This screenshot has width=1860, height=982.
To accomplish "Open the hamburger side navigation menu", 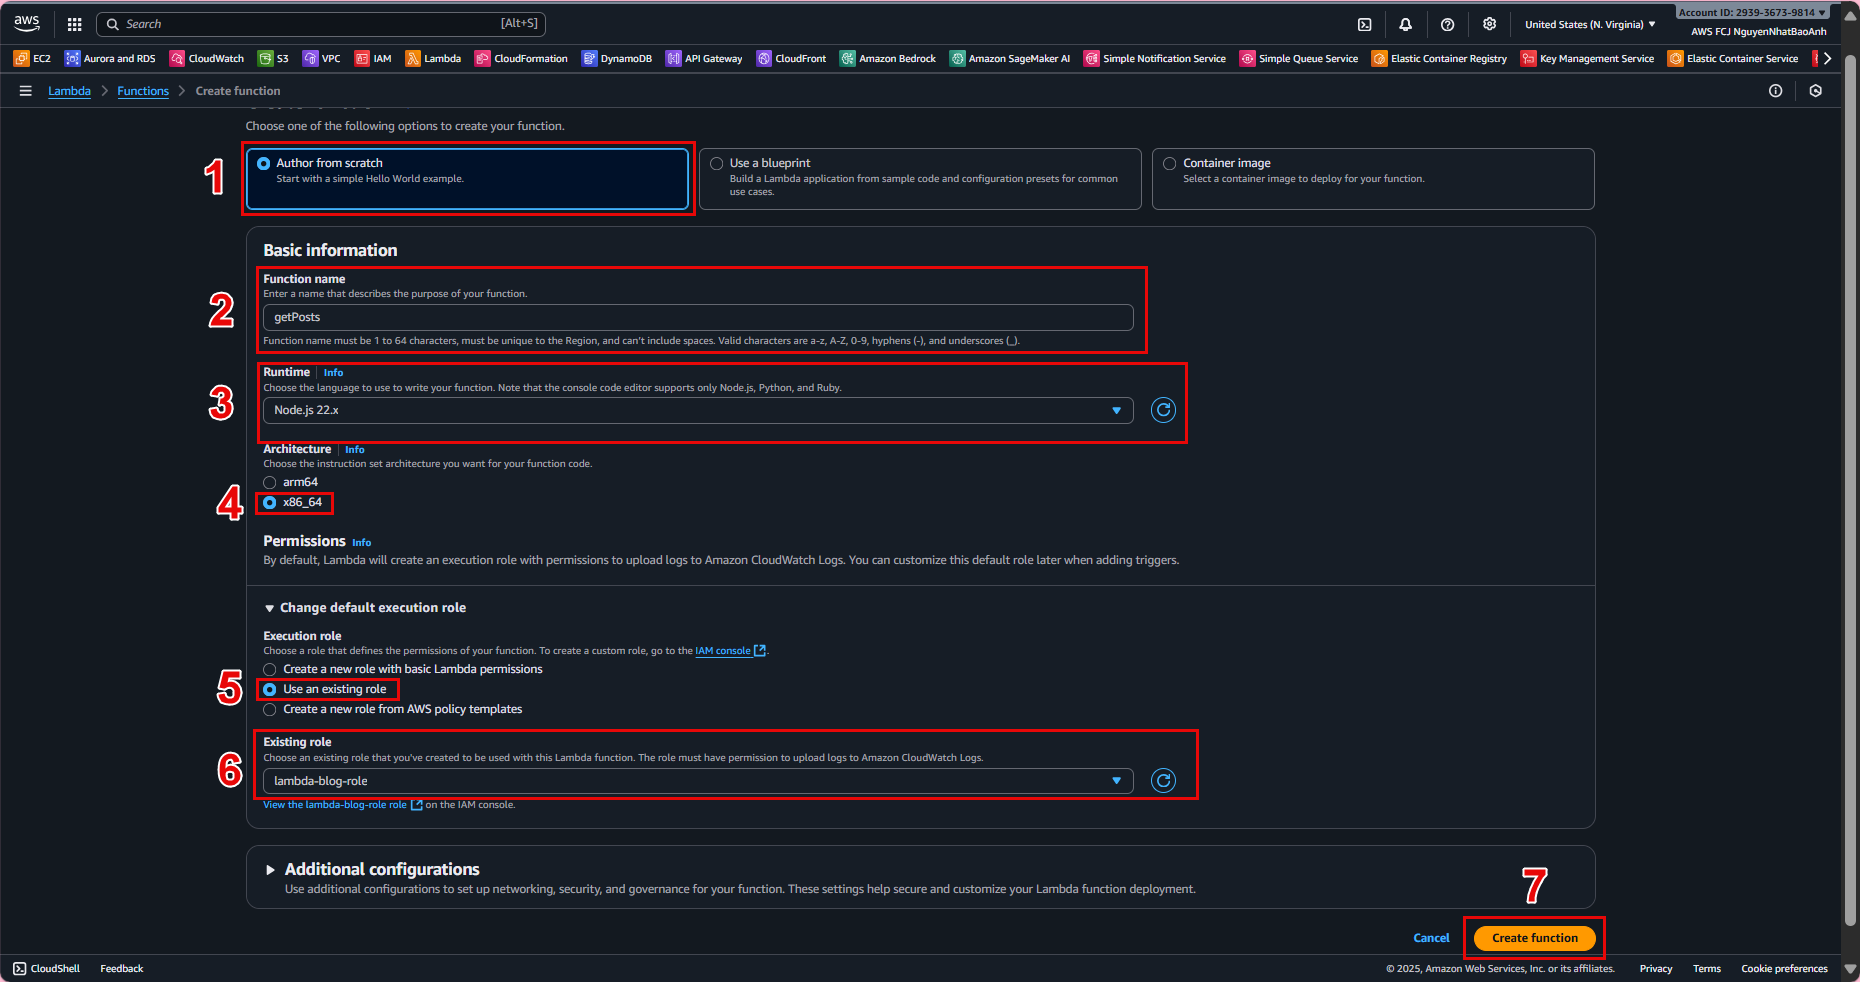I will 25,91.
